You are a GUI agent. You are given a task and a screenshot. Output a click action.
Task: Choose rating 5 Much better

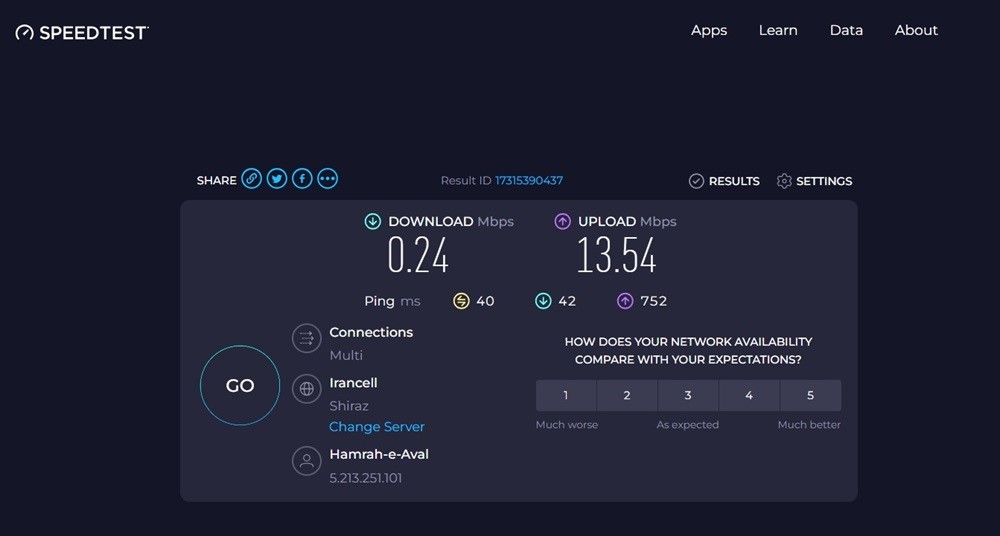tap(810, 395)
